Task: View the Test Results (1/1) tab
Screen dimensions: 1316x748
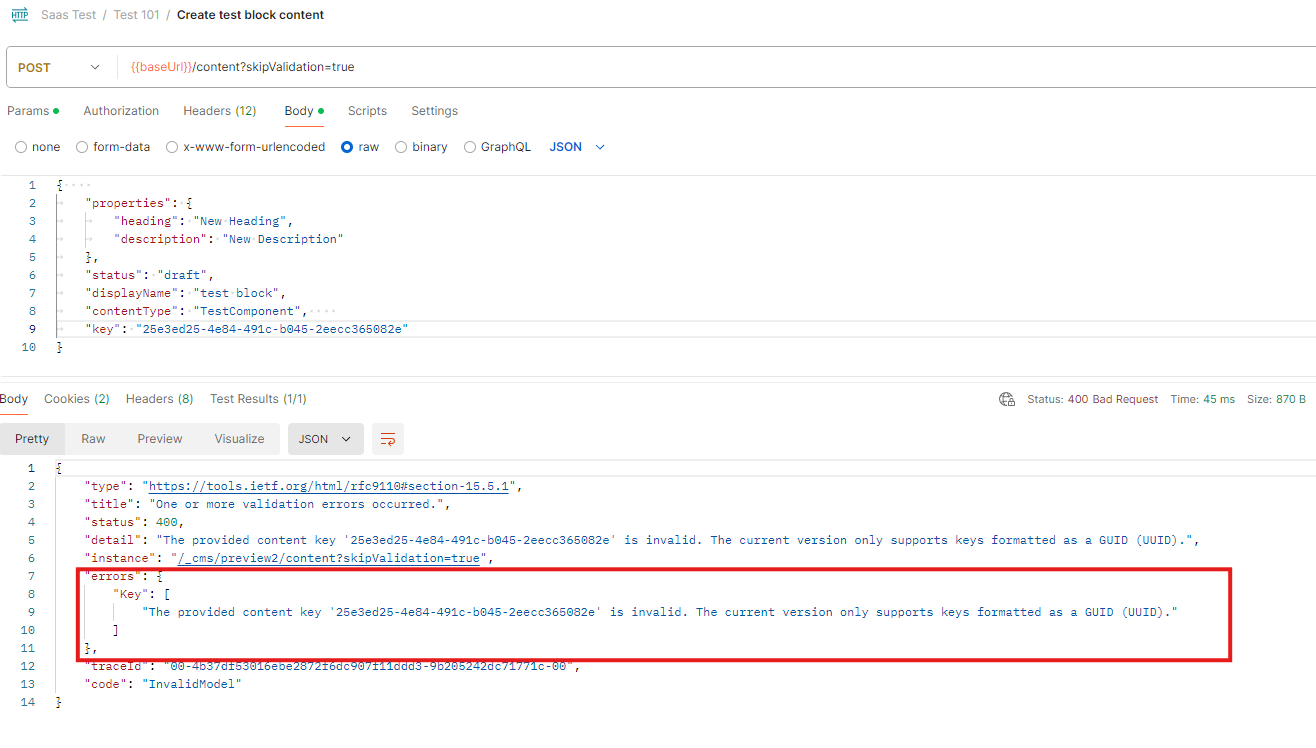Action: coord(258,399)
